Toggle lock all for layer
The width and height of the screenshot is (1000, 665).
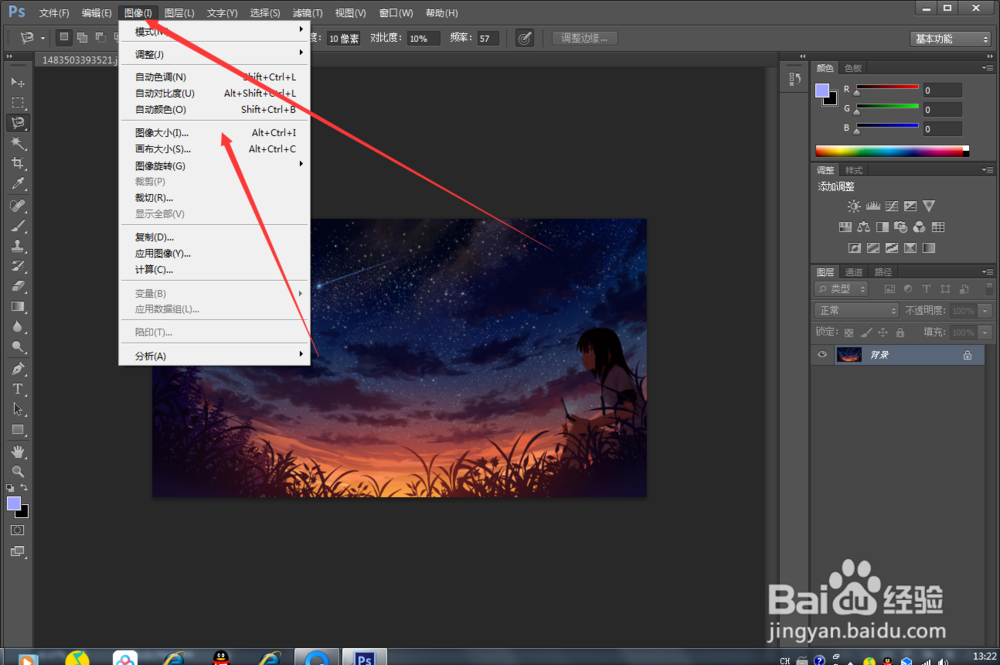(900, 332)
